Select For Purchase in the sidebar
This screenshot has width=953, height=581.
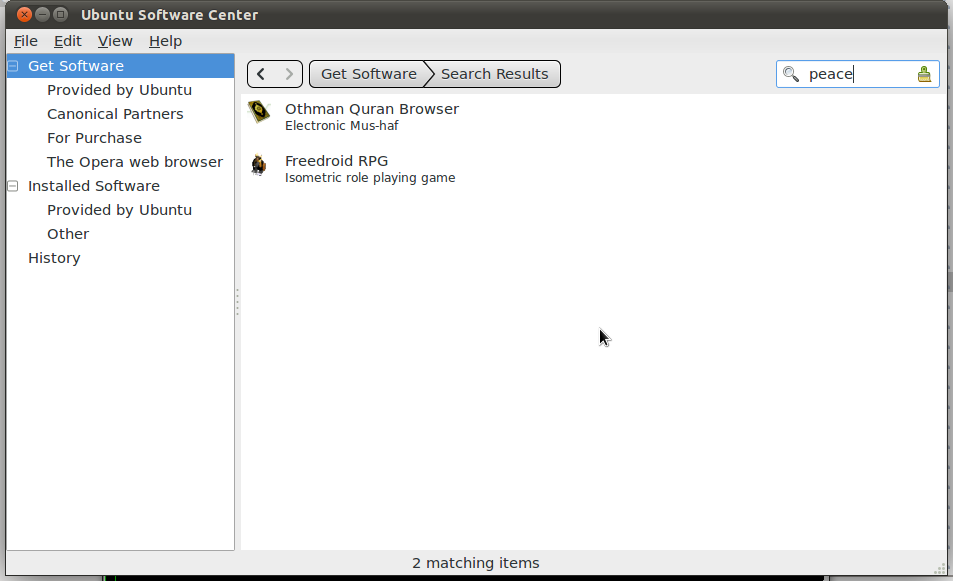point(94,138)
